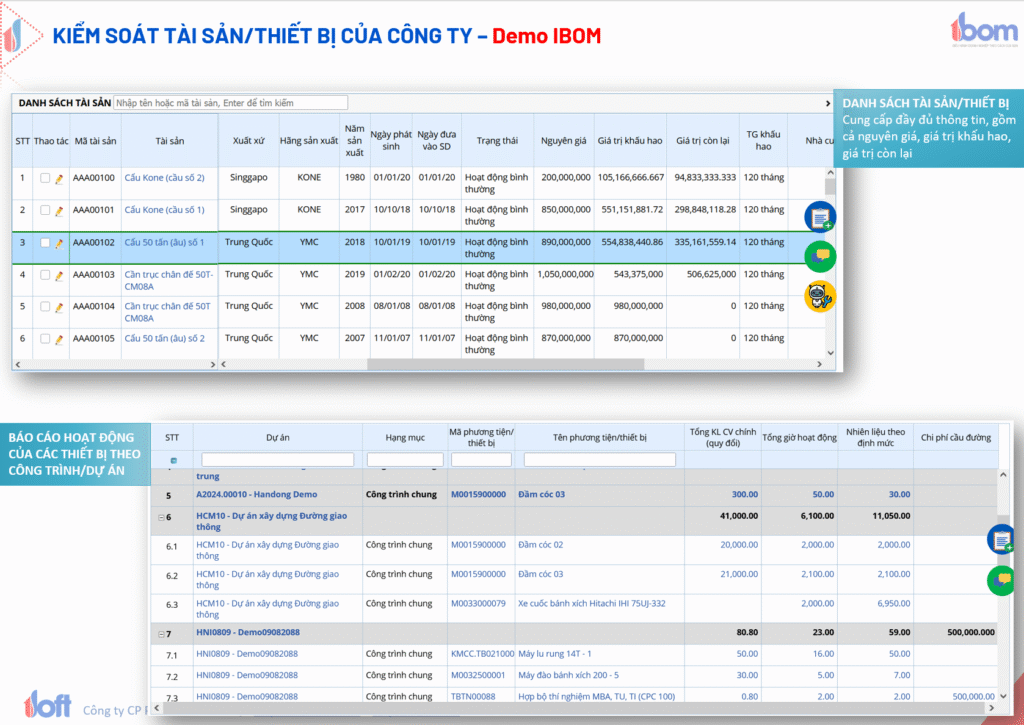The image size is (1024, 725).
Task: Click the edit pencil for asset AAA00102
Action: pyautogui.click(x=59, y=243)
